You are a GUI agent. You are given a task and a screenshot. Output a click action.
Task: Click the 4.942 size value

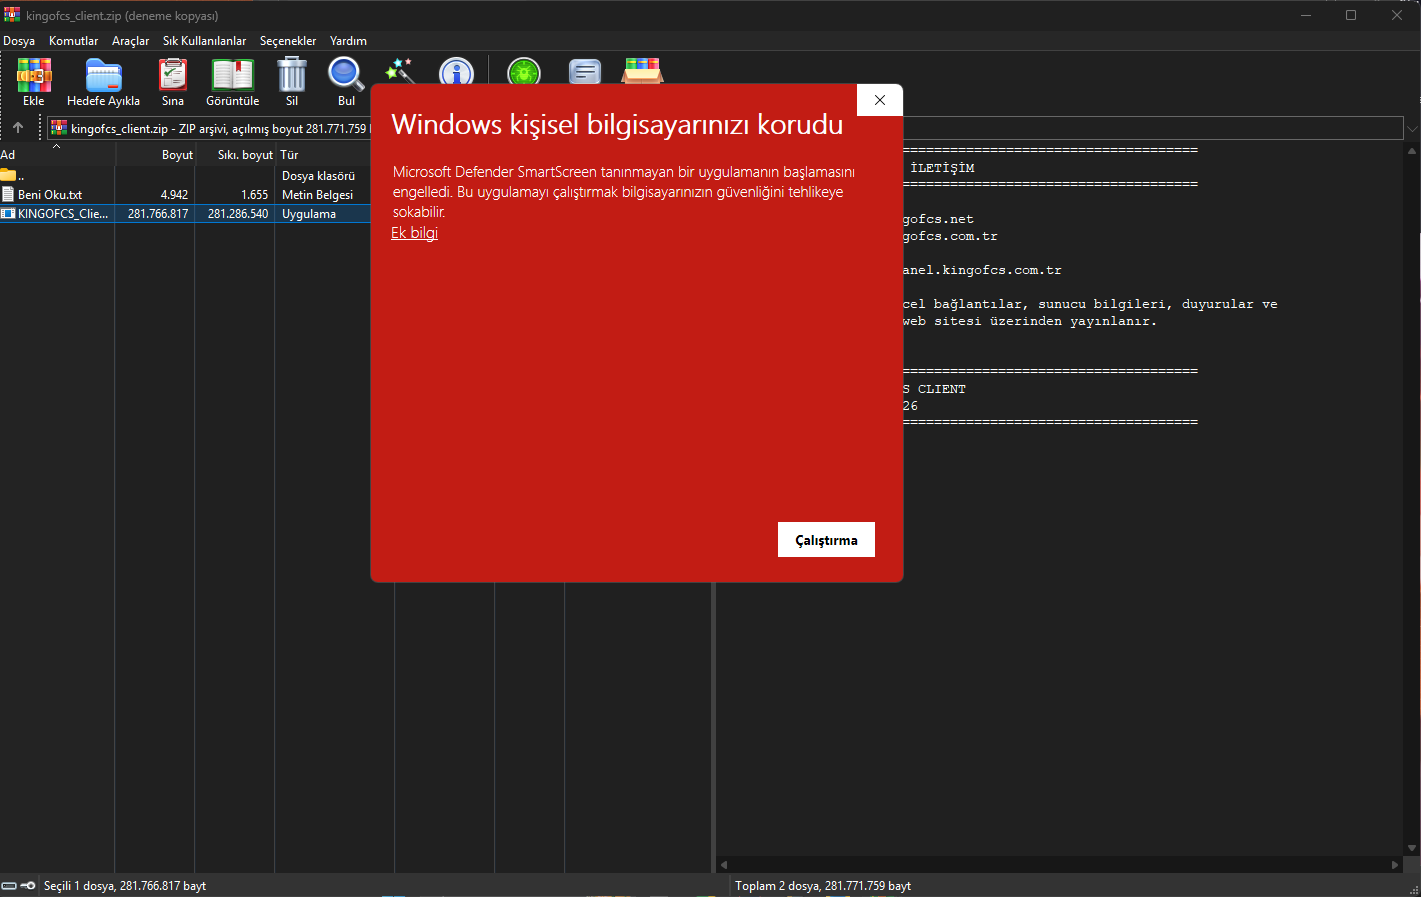coord(174,195)
